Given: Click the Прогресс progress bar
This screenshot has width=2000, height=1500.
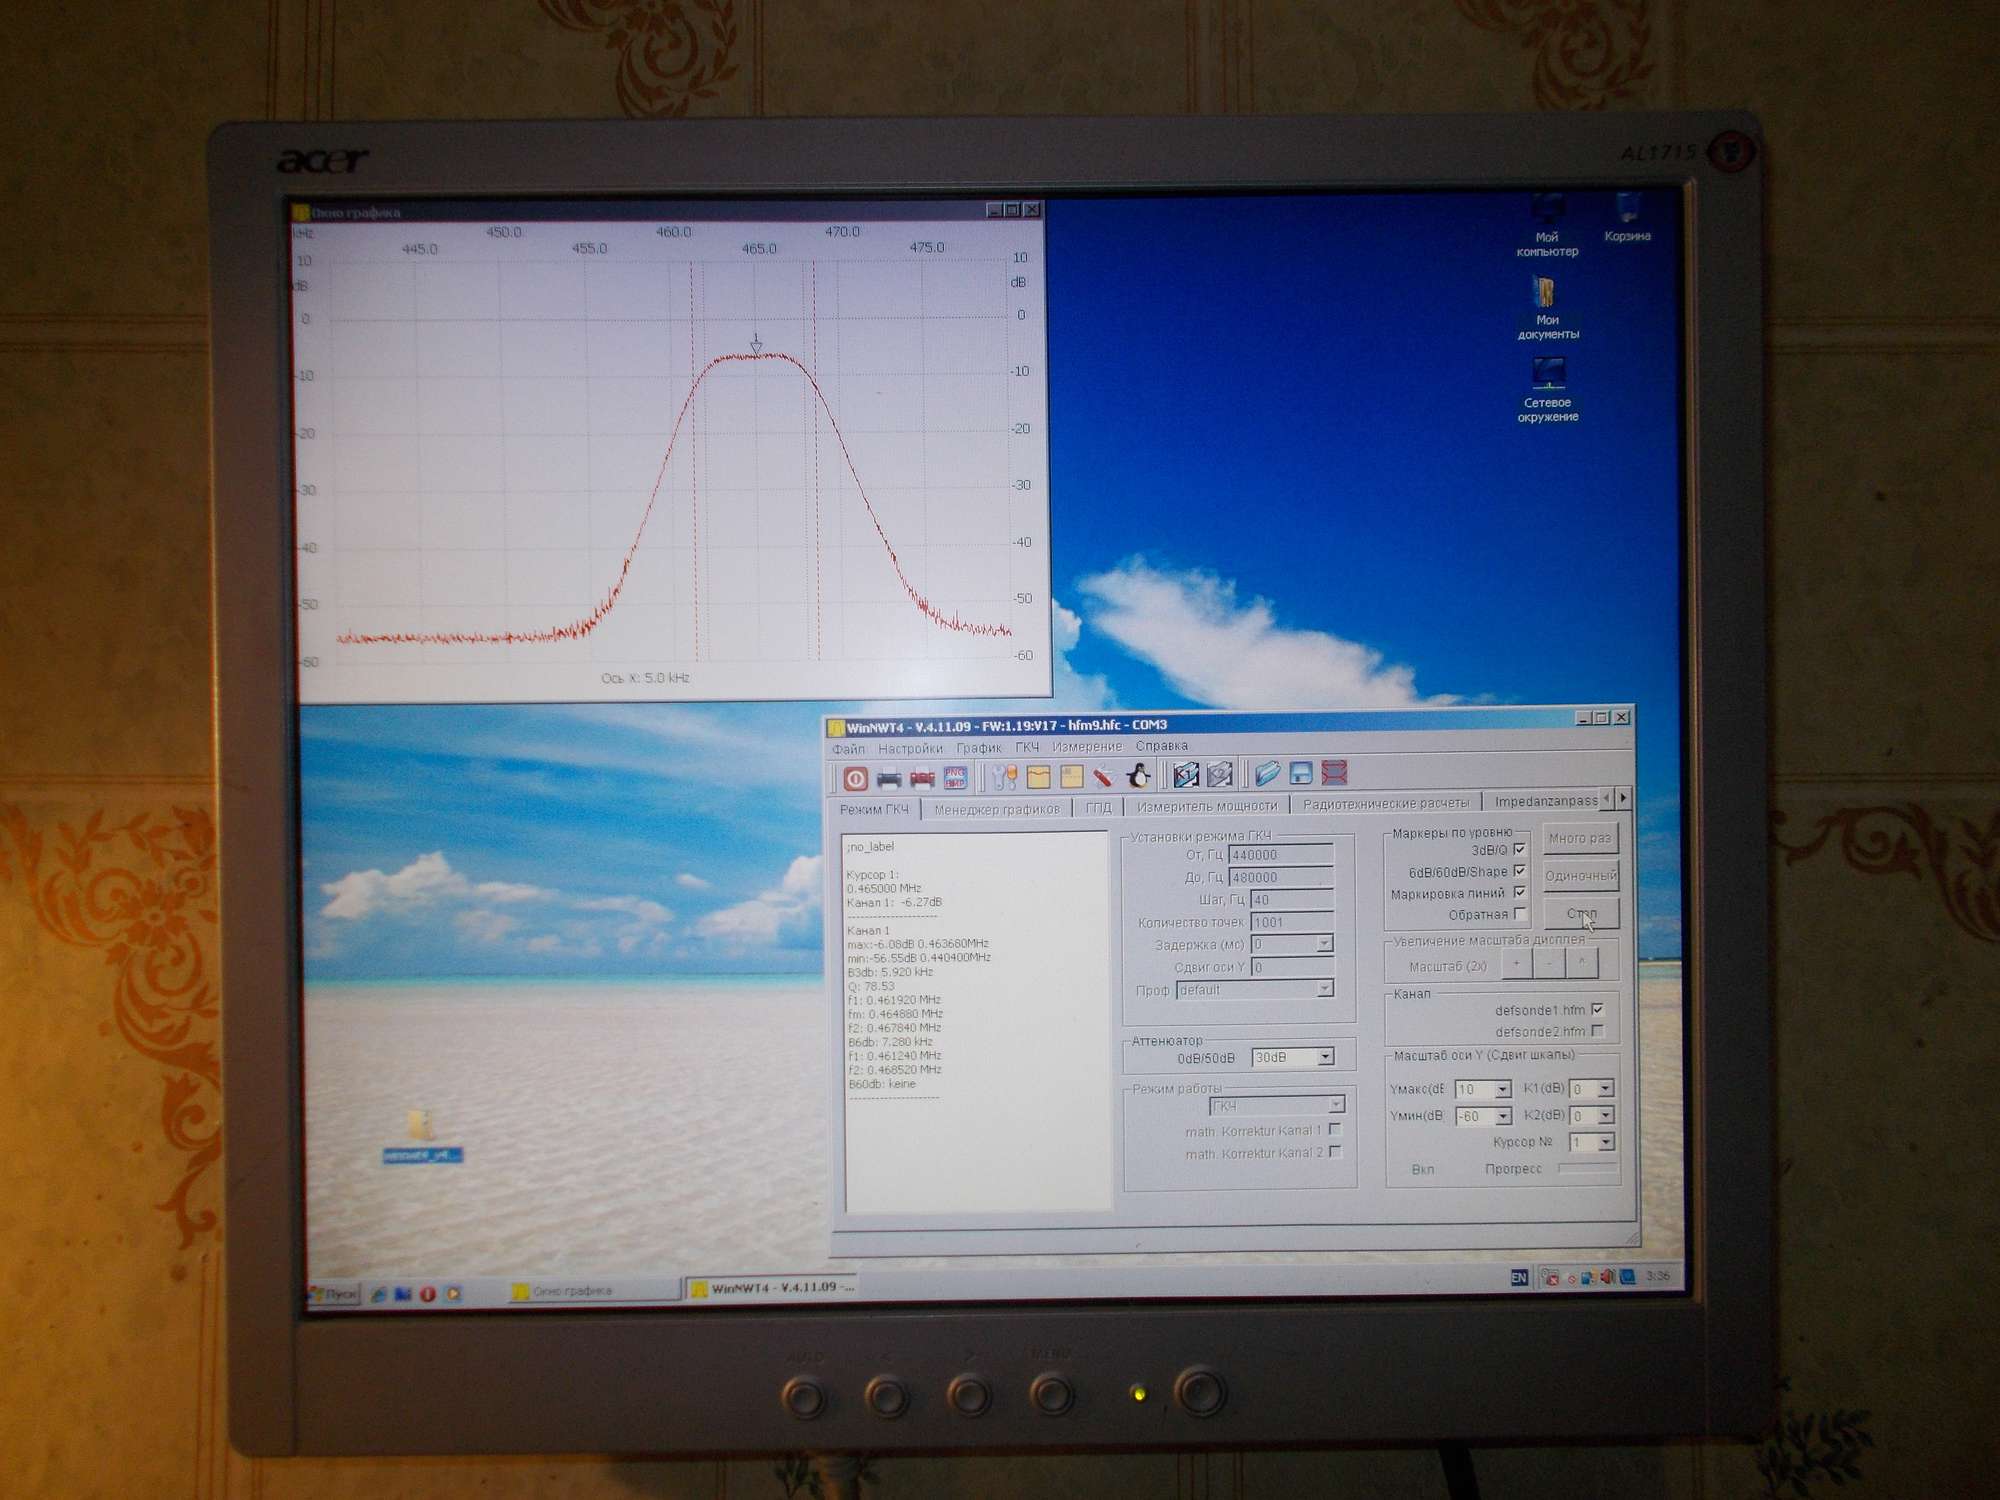Looking at the screenshot, I should pyautogui.click(x=1588, y=1168).
